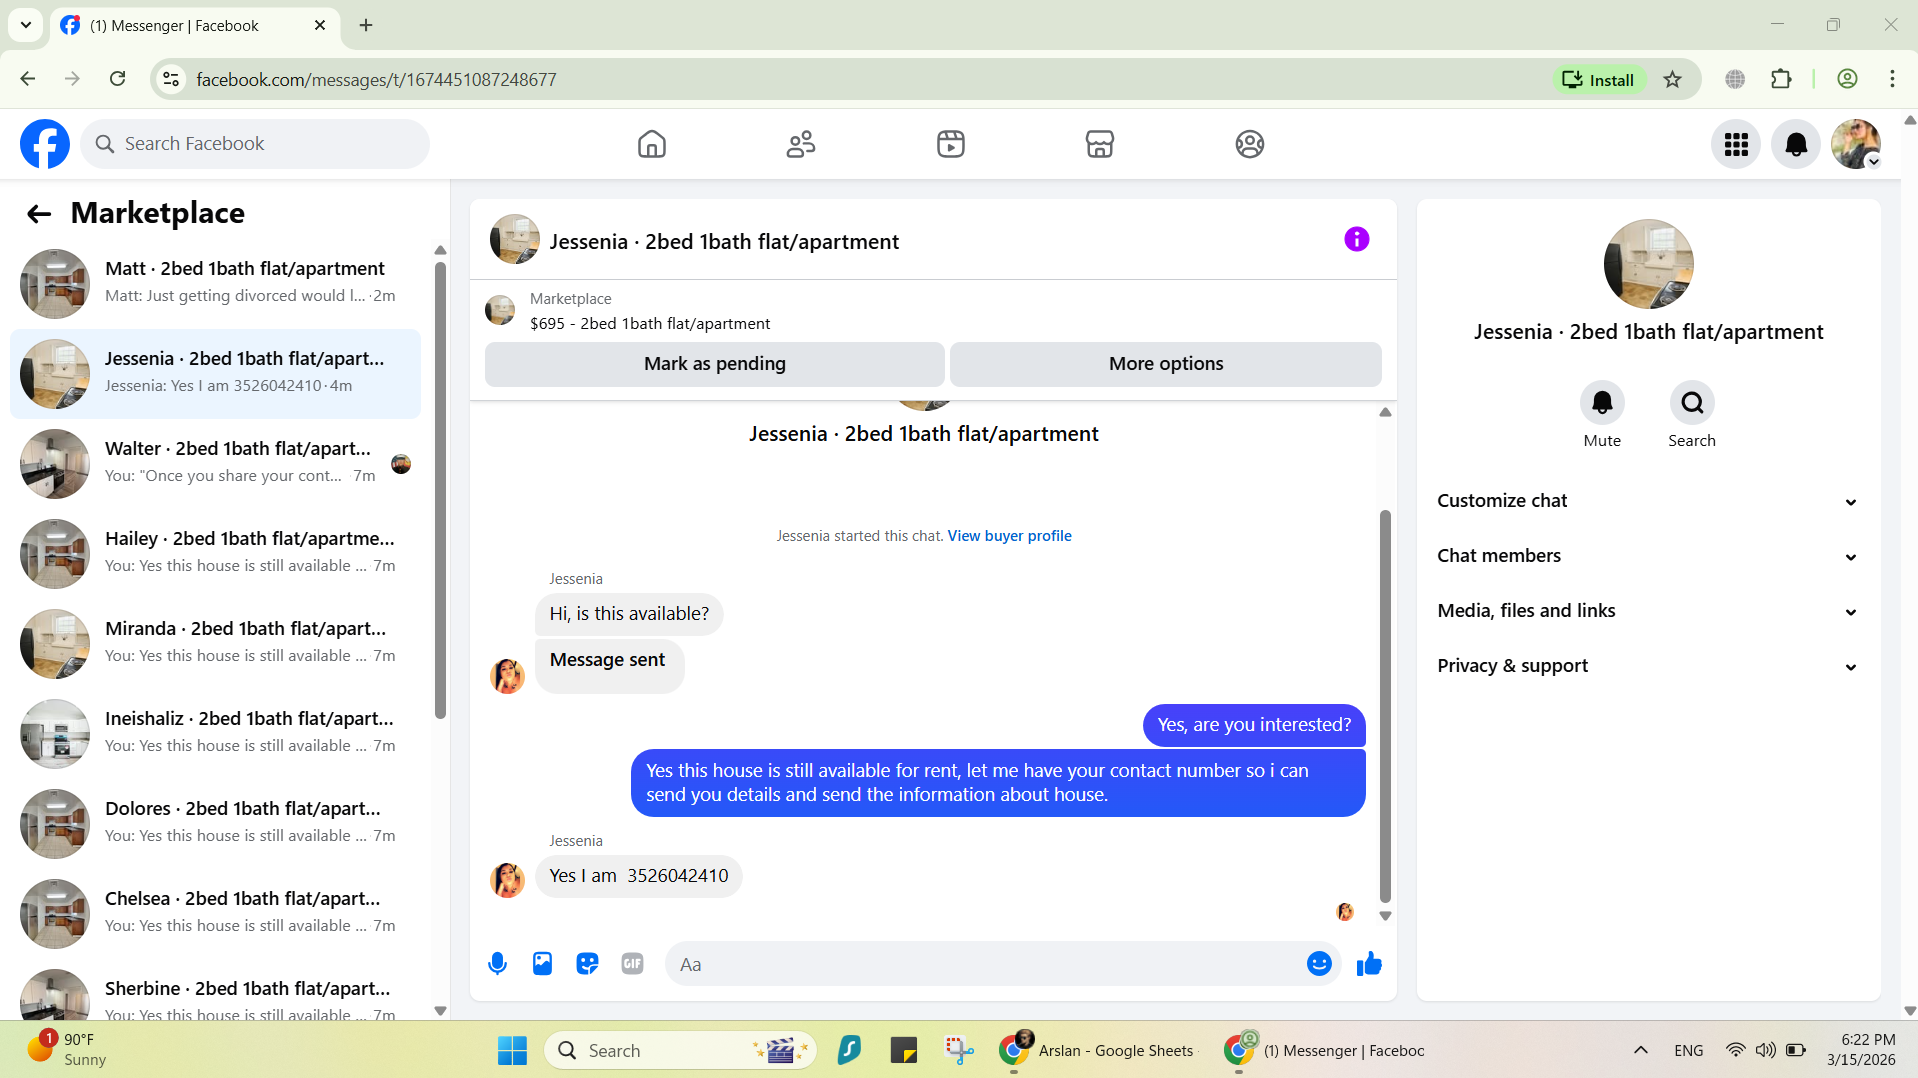Open Chrome three-dot menu
This screenshot has width=1918, height=1078.
click(x=1892, y=79)
